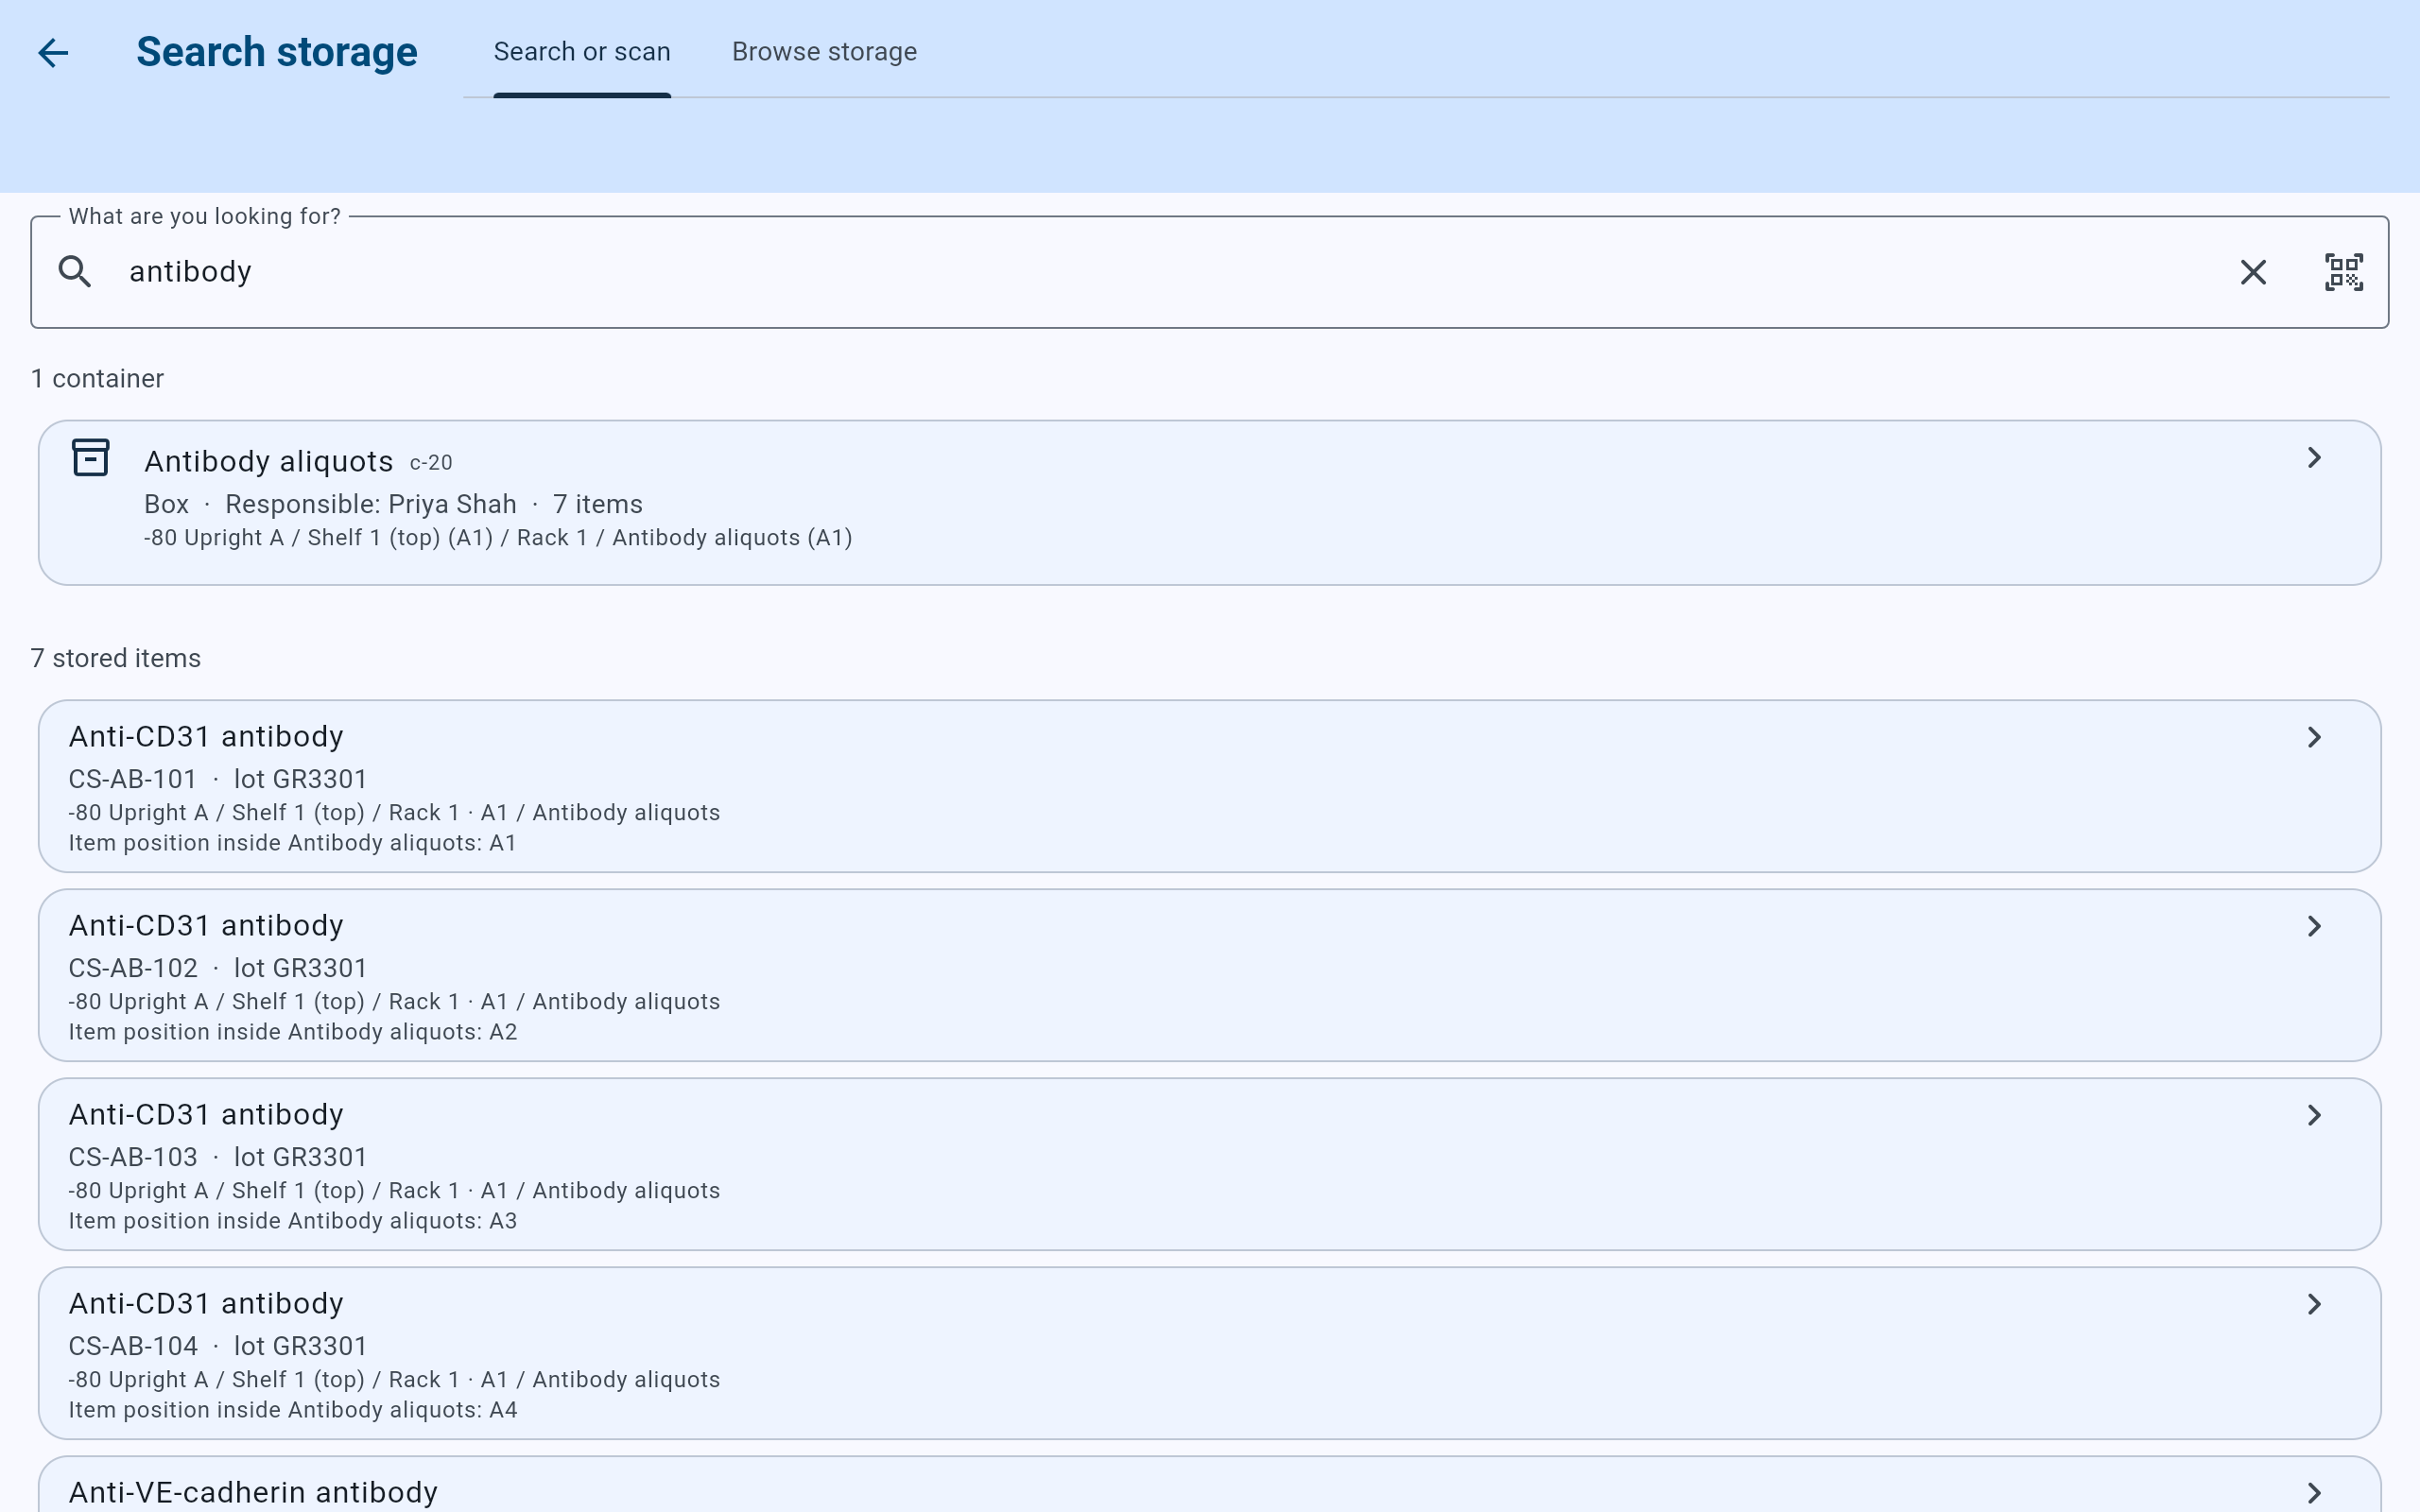Open chevron for item CS-AB-103

[x=2314, y=1115]
